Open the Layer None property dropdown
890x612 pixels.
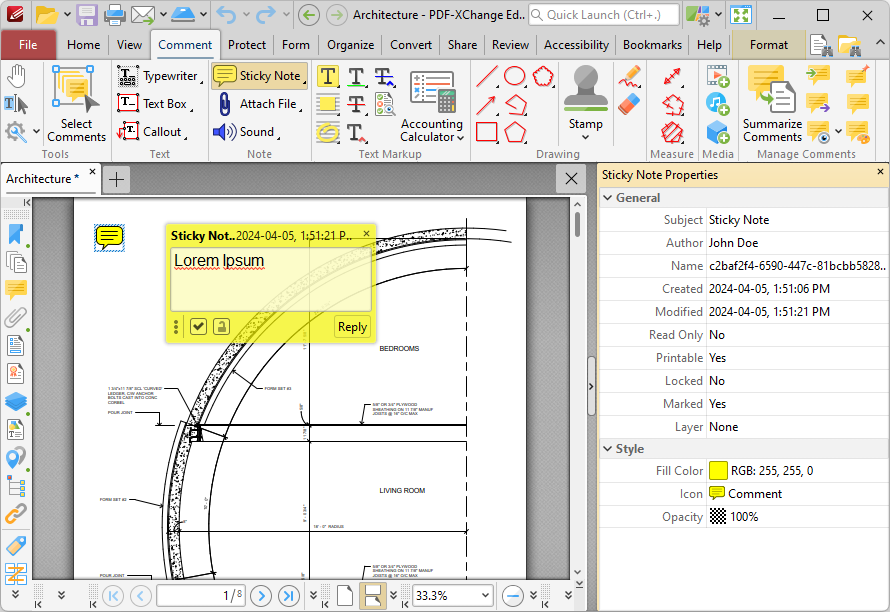(x=796, y=427)
